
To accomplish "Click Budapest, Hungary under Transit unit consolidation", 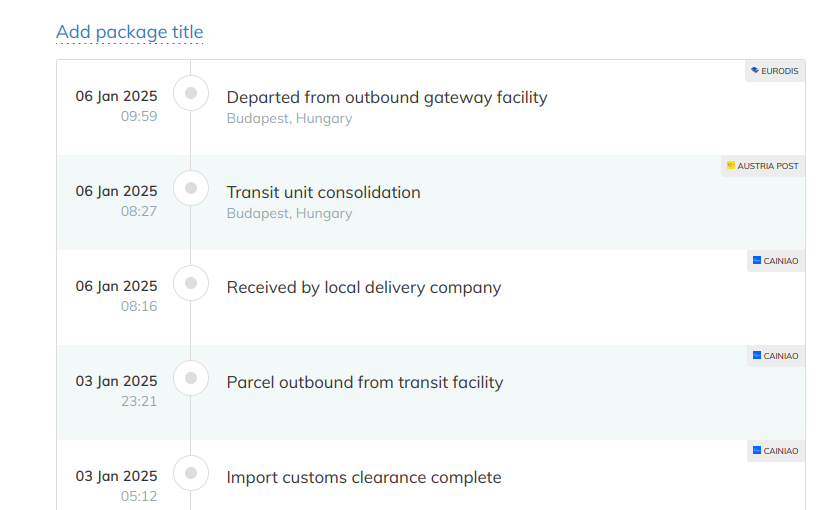I will (289, 213).
